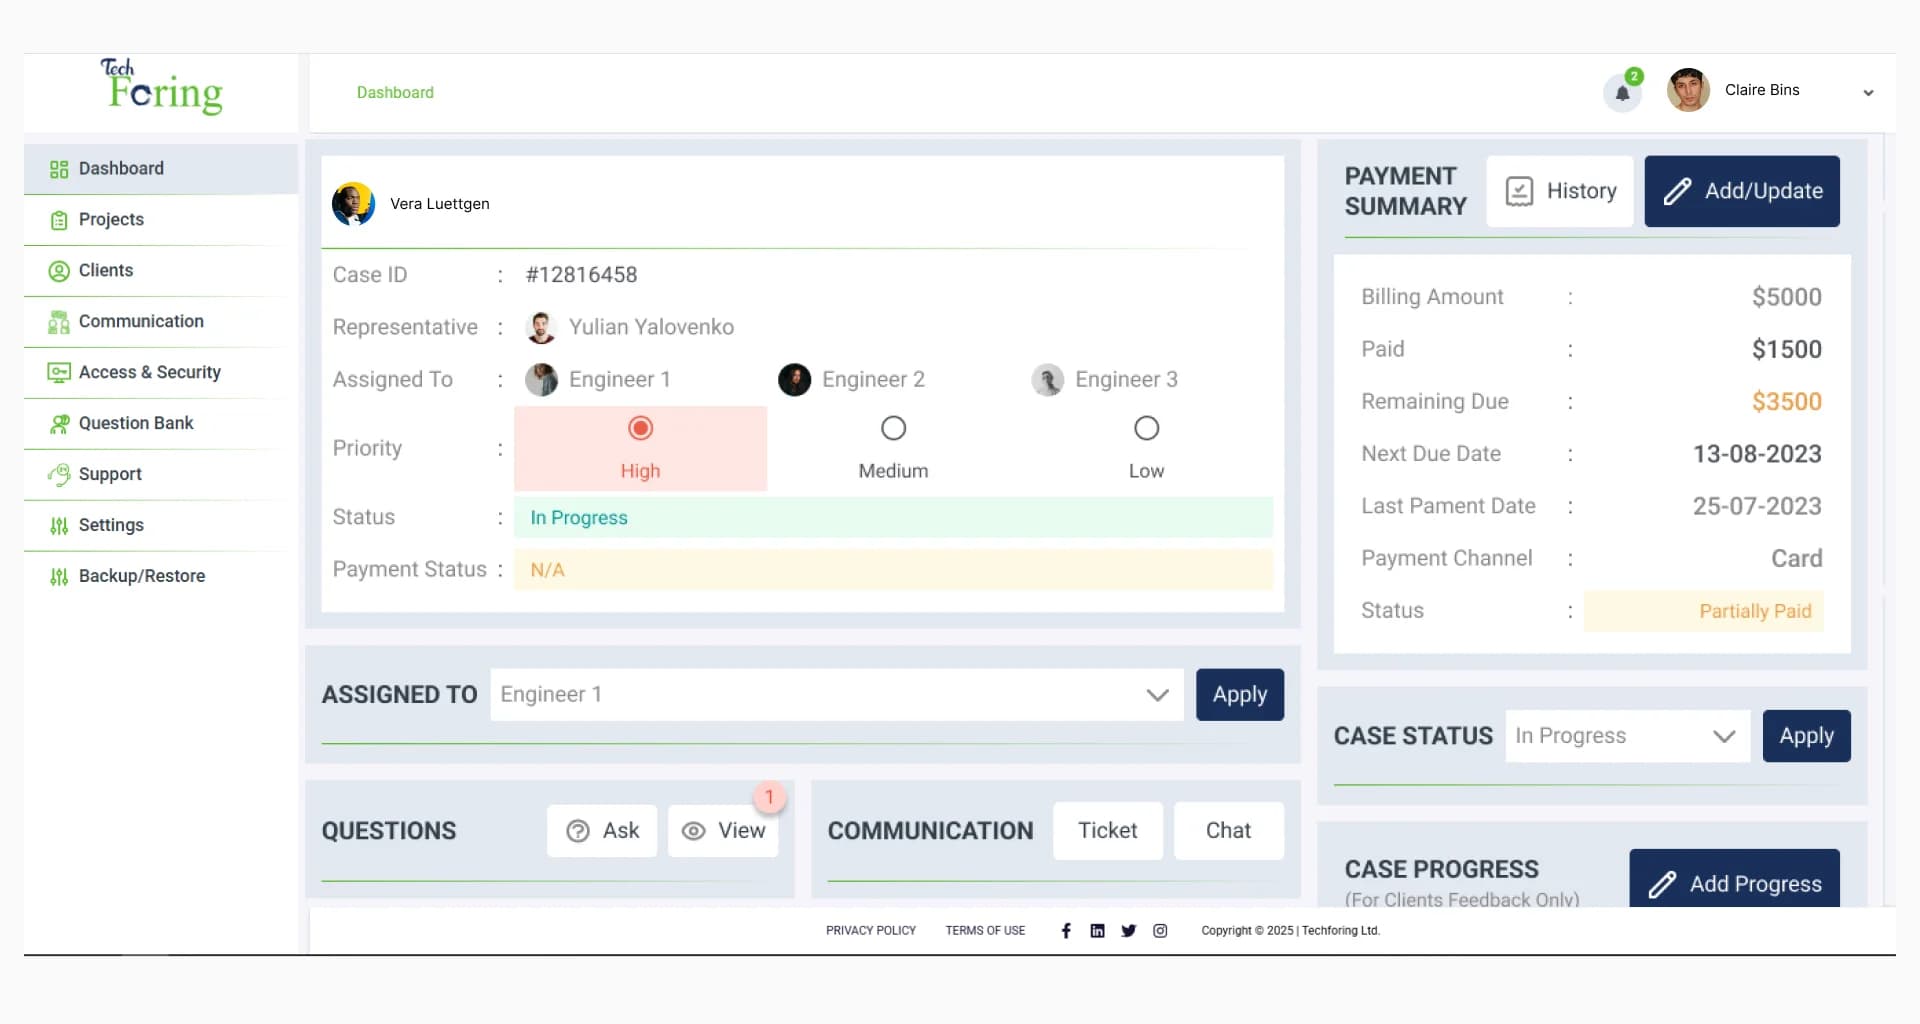The image size is (1920, 1024).
Task: Open the notifications bell
Action: [1622, 93]
